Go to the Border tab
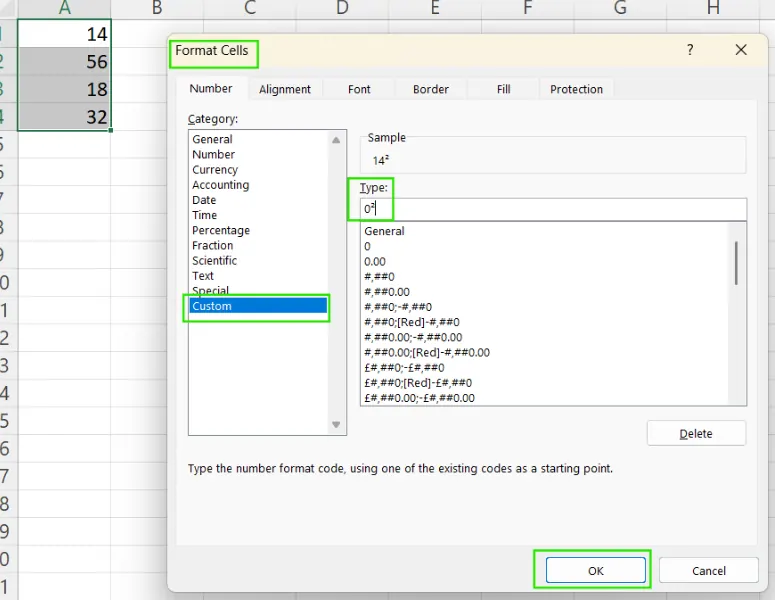The width and height of the screenshot is (775, 600). pyautogui.click(x=431, y=89)
